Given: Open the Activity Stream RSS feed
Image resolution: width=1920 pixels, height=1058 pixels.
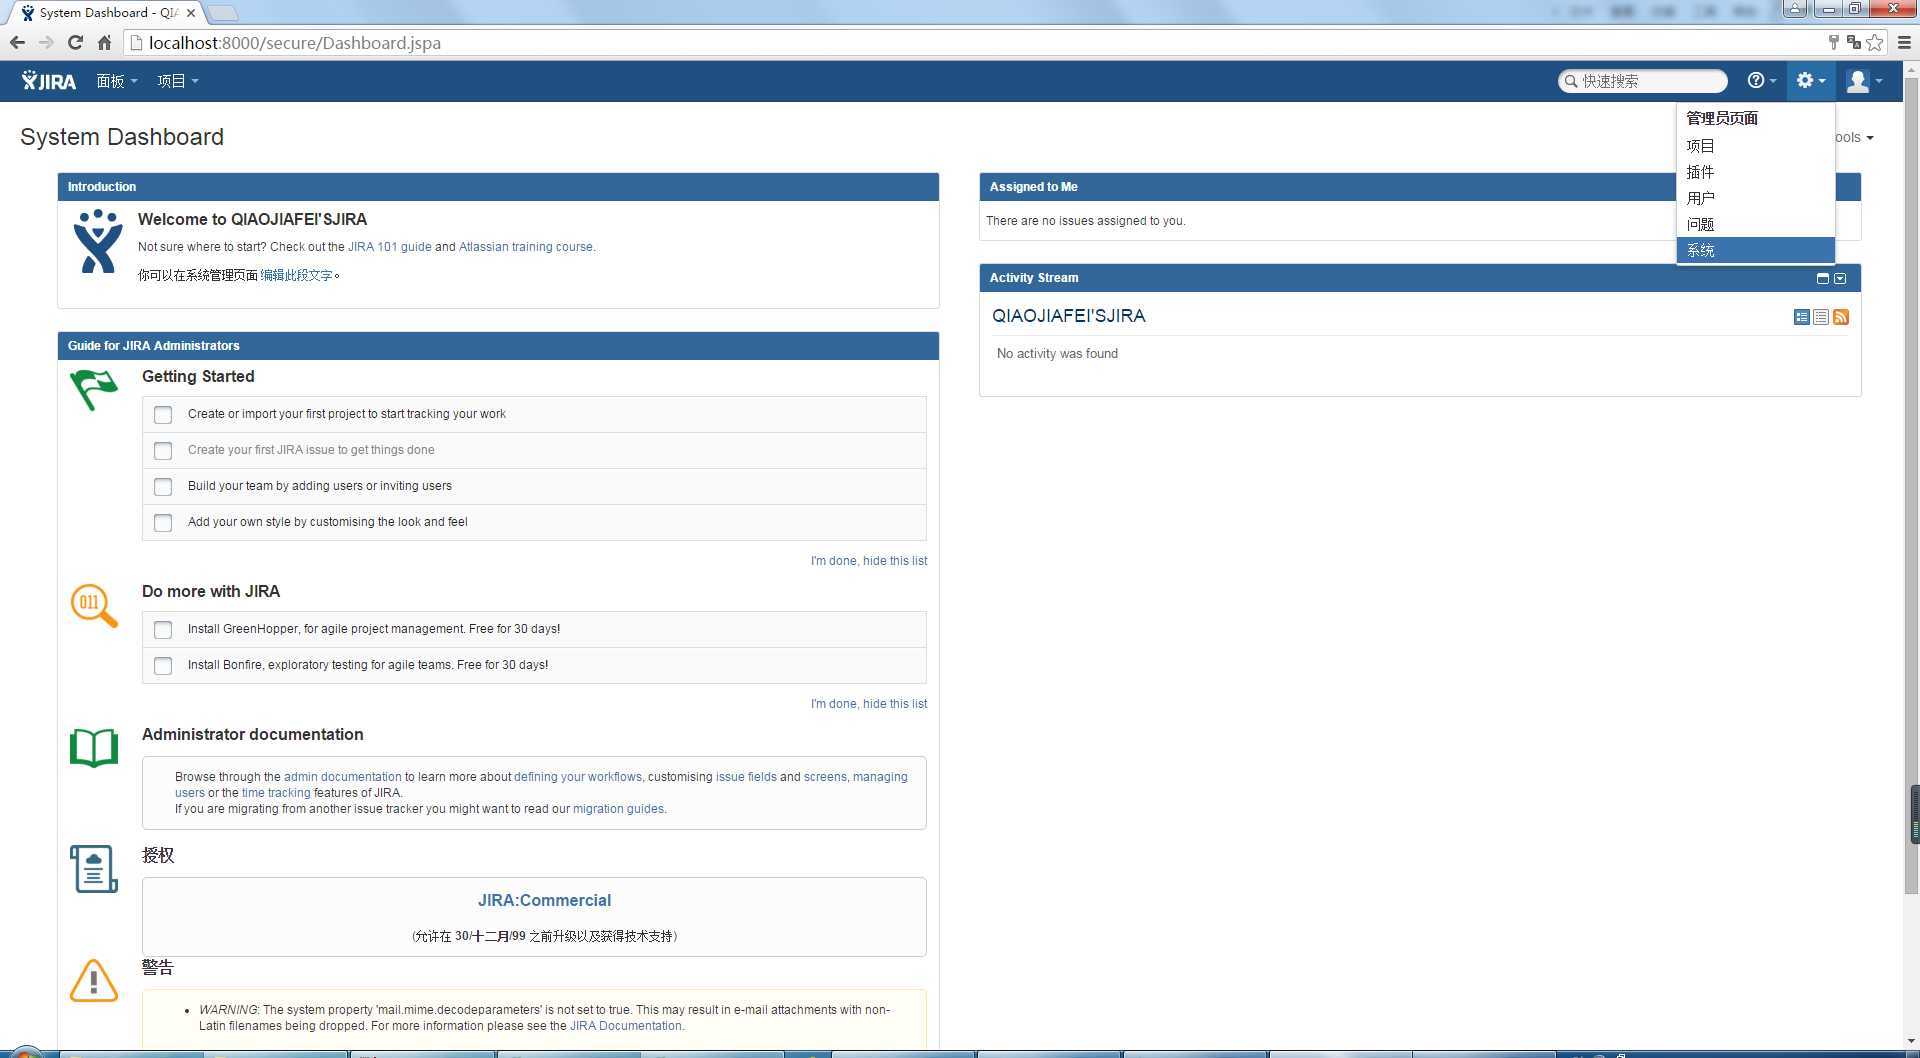Looking at the screenshot, I should tap(1841, 317).
